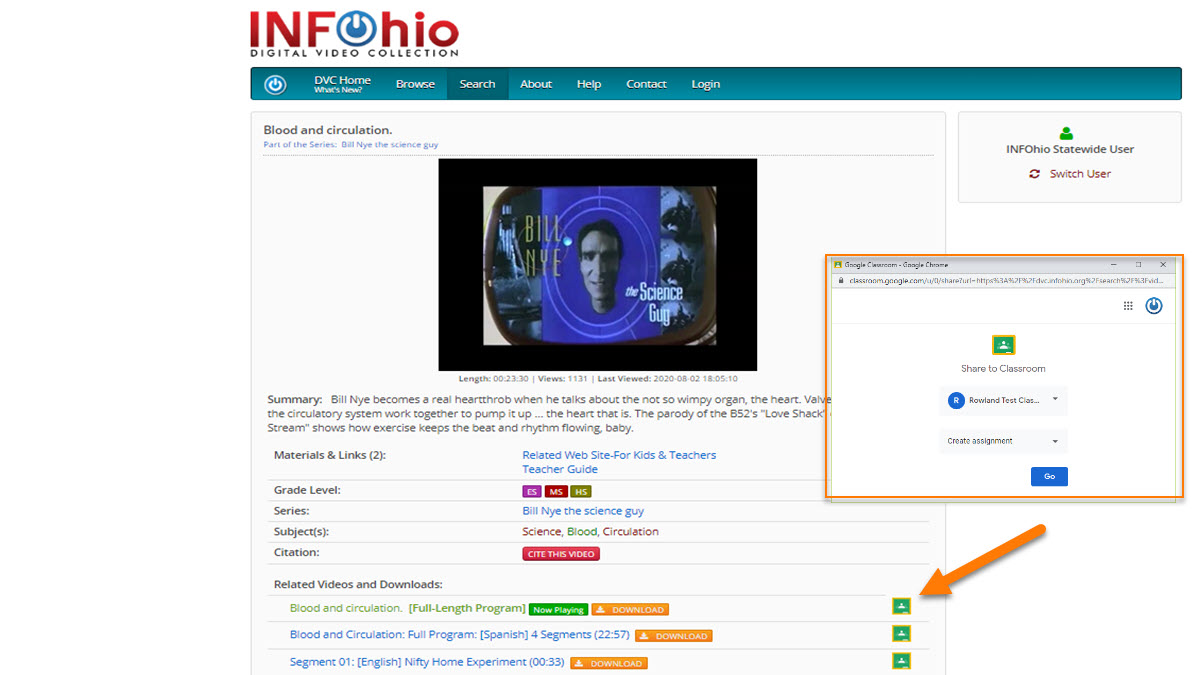
Task: Open Spanish 4 Segments full program link
Action: click(460, 635)
